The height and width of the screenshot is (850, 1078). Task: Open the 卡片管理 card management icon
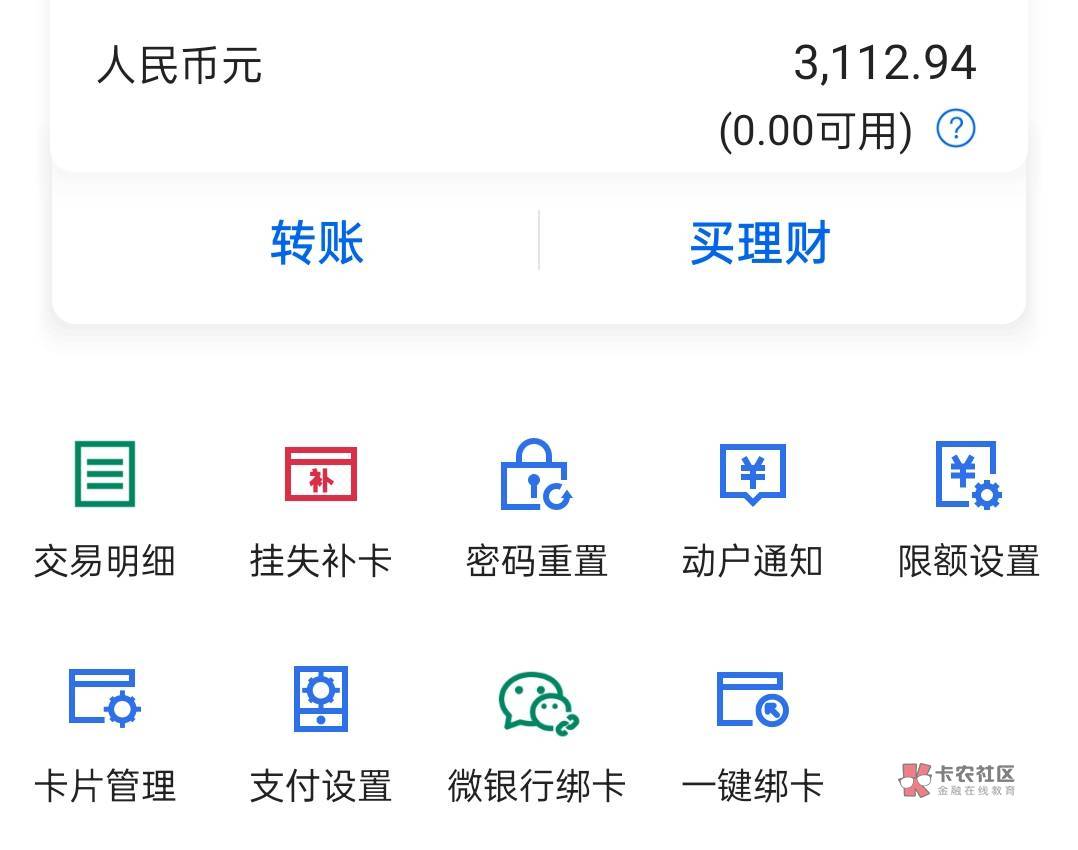(x=104, y=698)
